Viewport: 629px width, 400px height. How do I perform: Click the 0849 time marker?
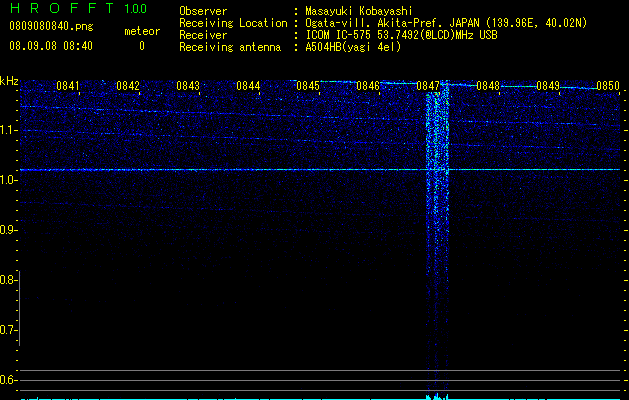point(548,86)
